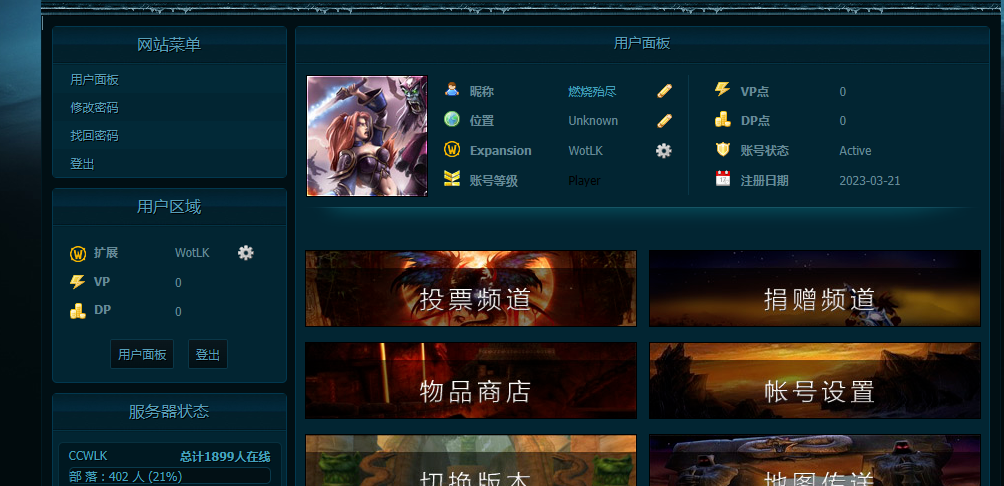The width and height of the screenshot is (1004, 486).
Task: Click the 总计1899人在线 text
Action: point(225,457)
